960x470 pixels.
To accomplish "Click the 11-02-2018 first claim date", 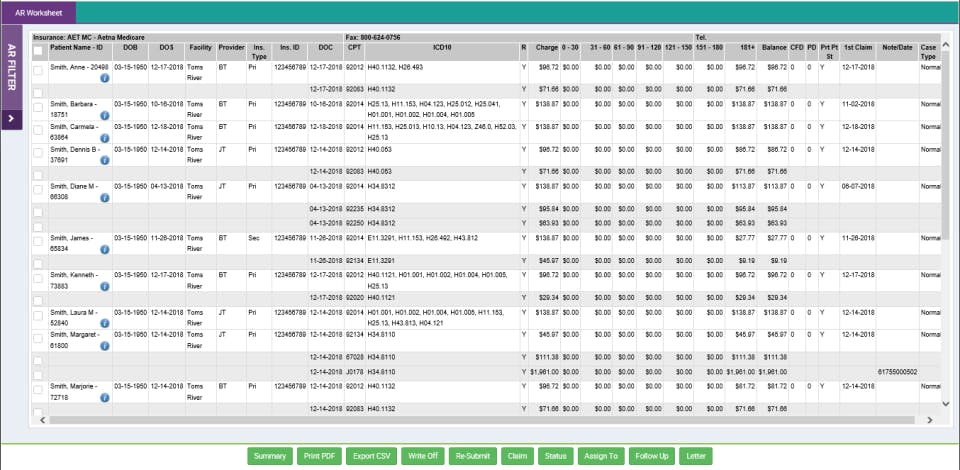I will (858, 104).
